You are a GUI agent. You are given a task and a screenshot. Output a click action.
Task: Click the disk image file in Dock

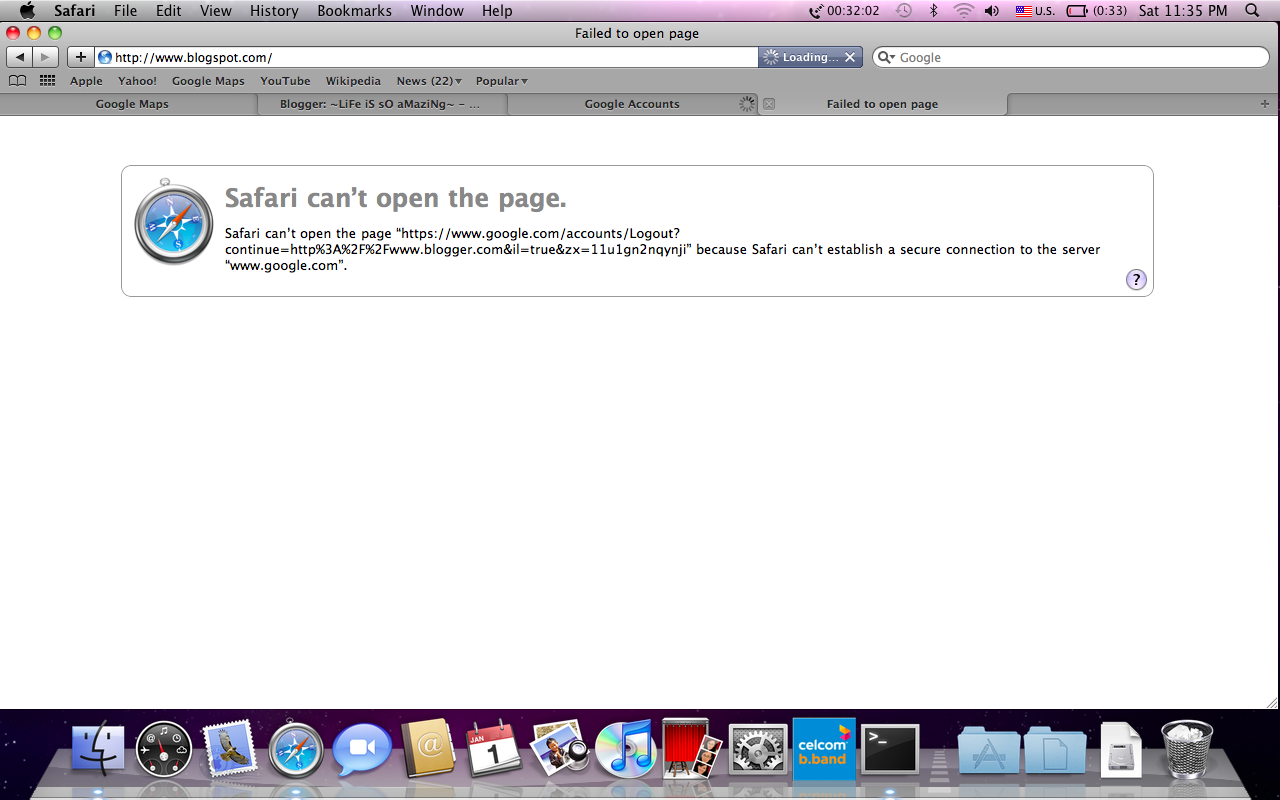(1121, 749)
